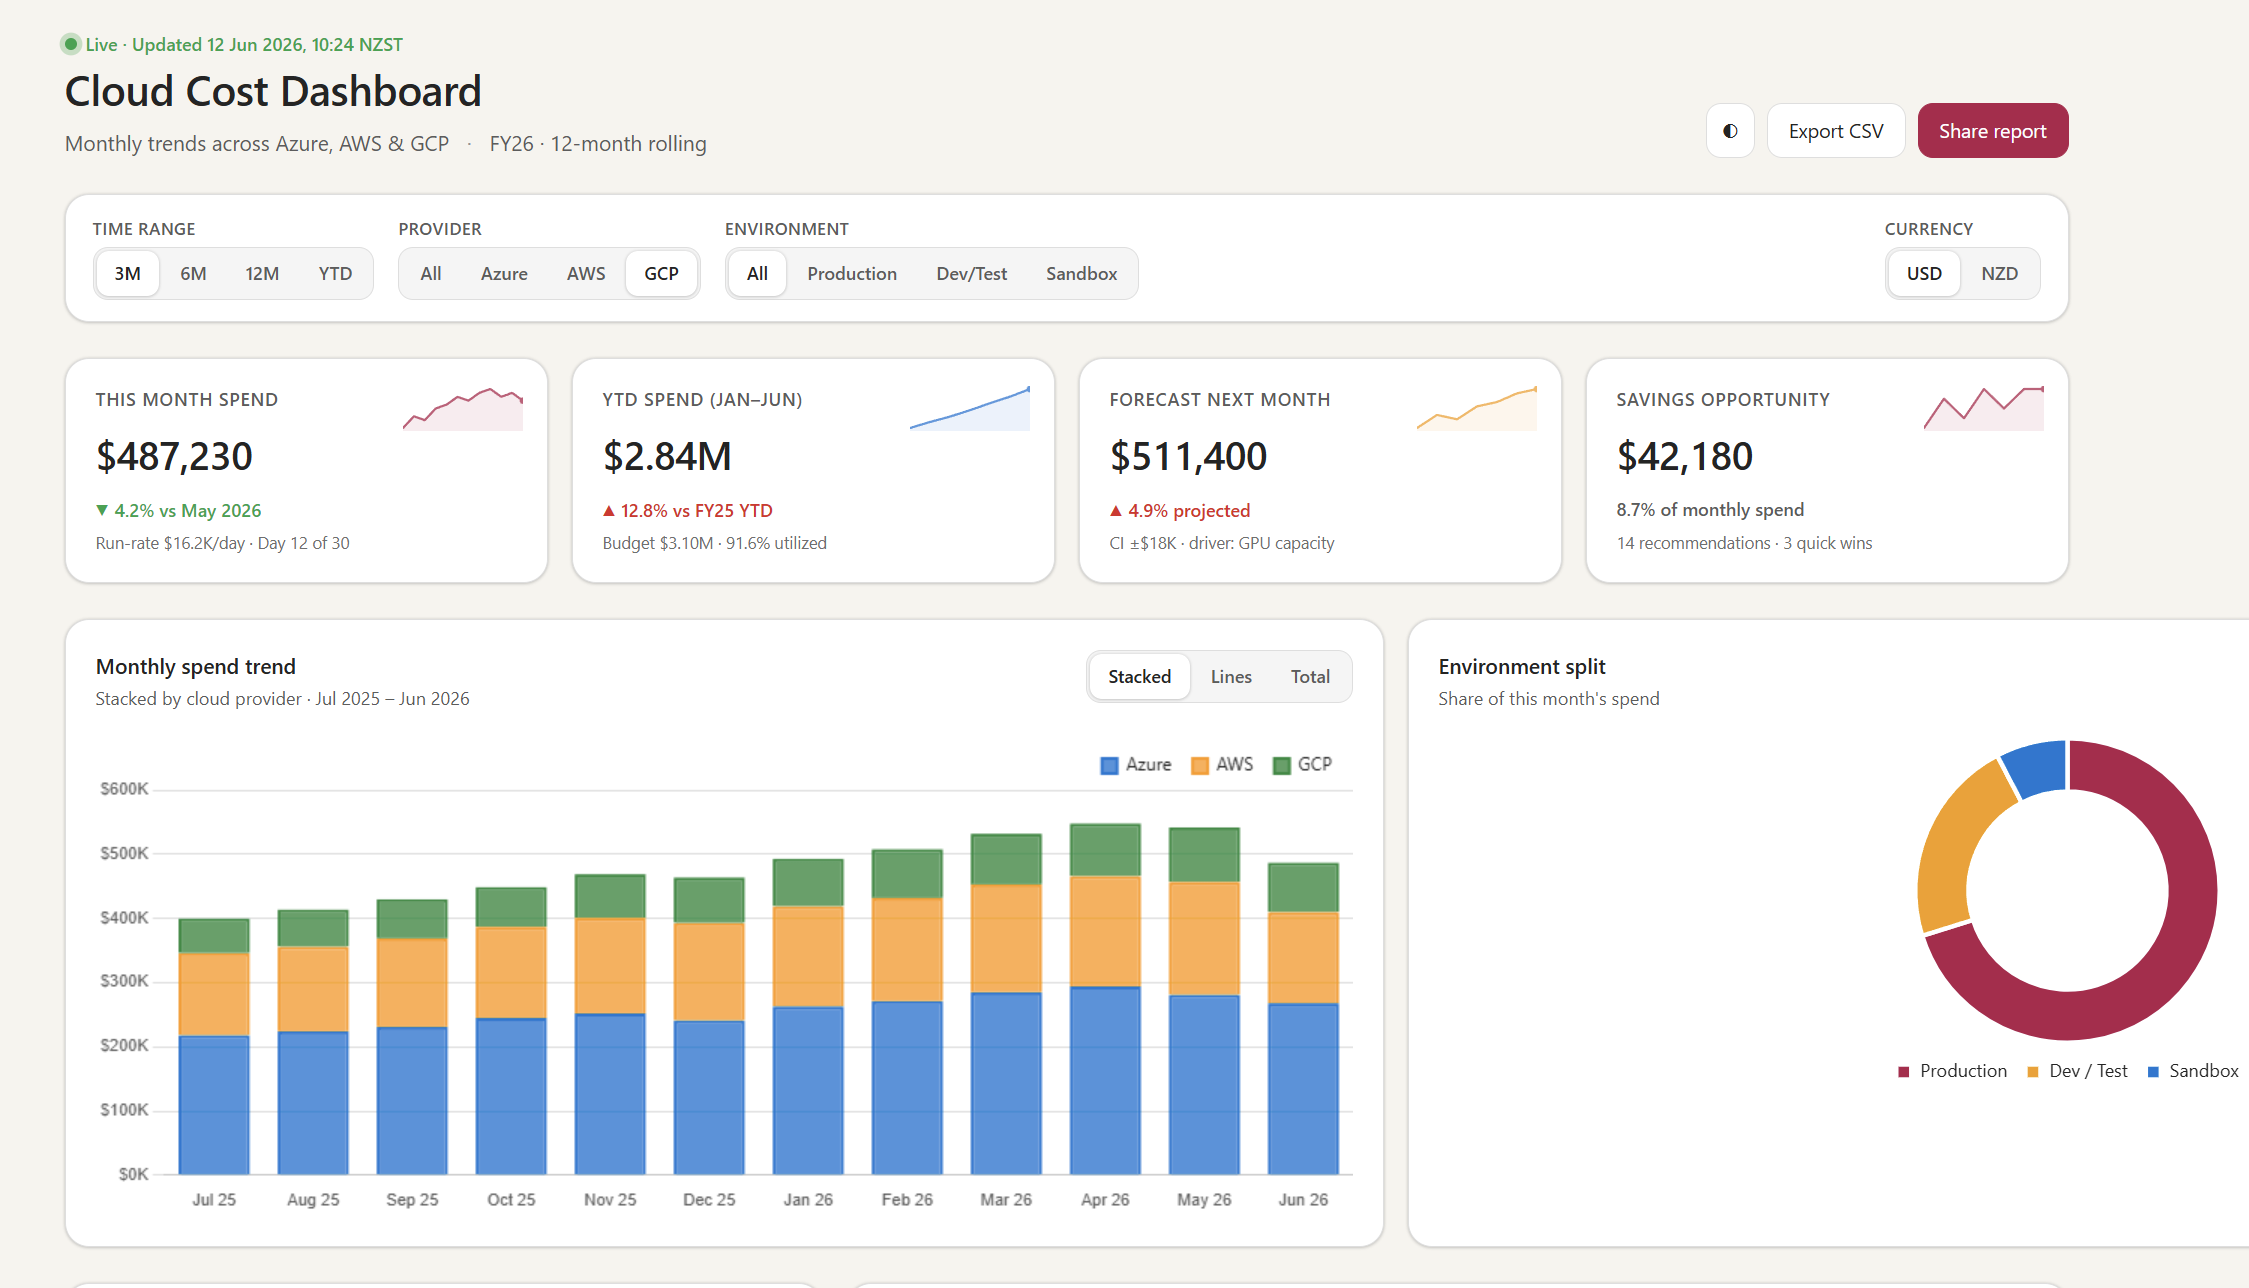Toggle Dev / Test in donut legend
The width and height of the screenshot is (2249, 1288).
(x=2077, y=1071)
